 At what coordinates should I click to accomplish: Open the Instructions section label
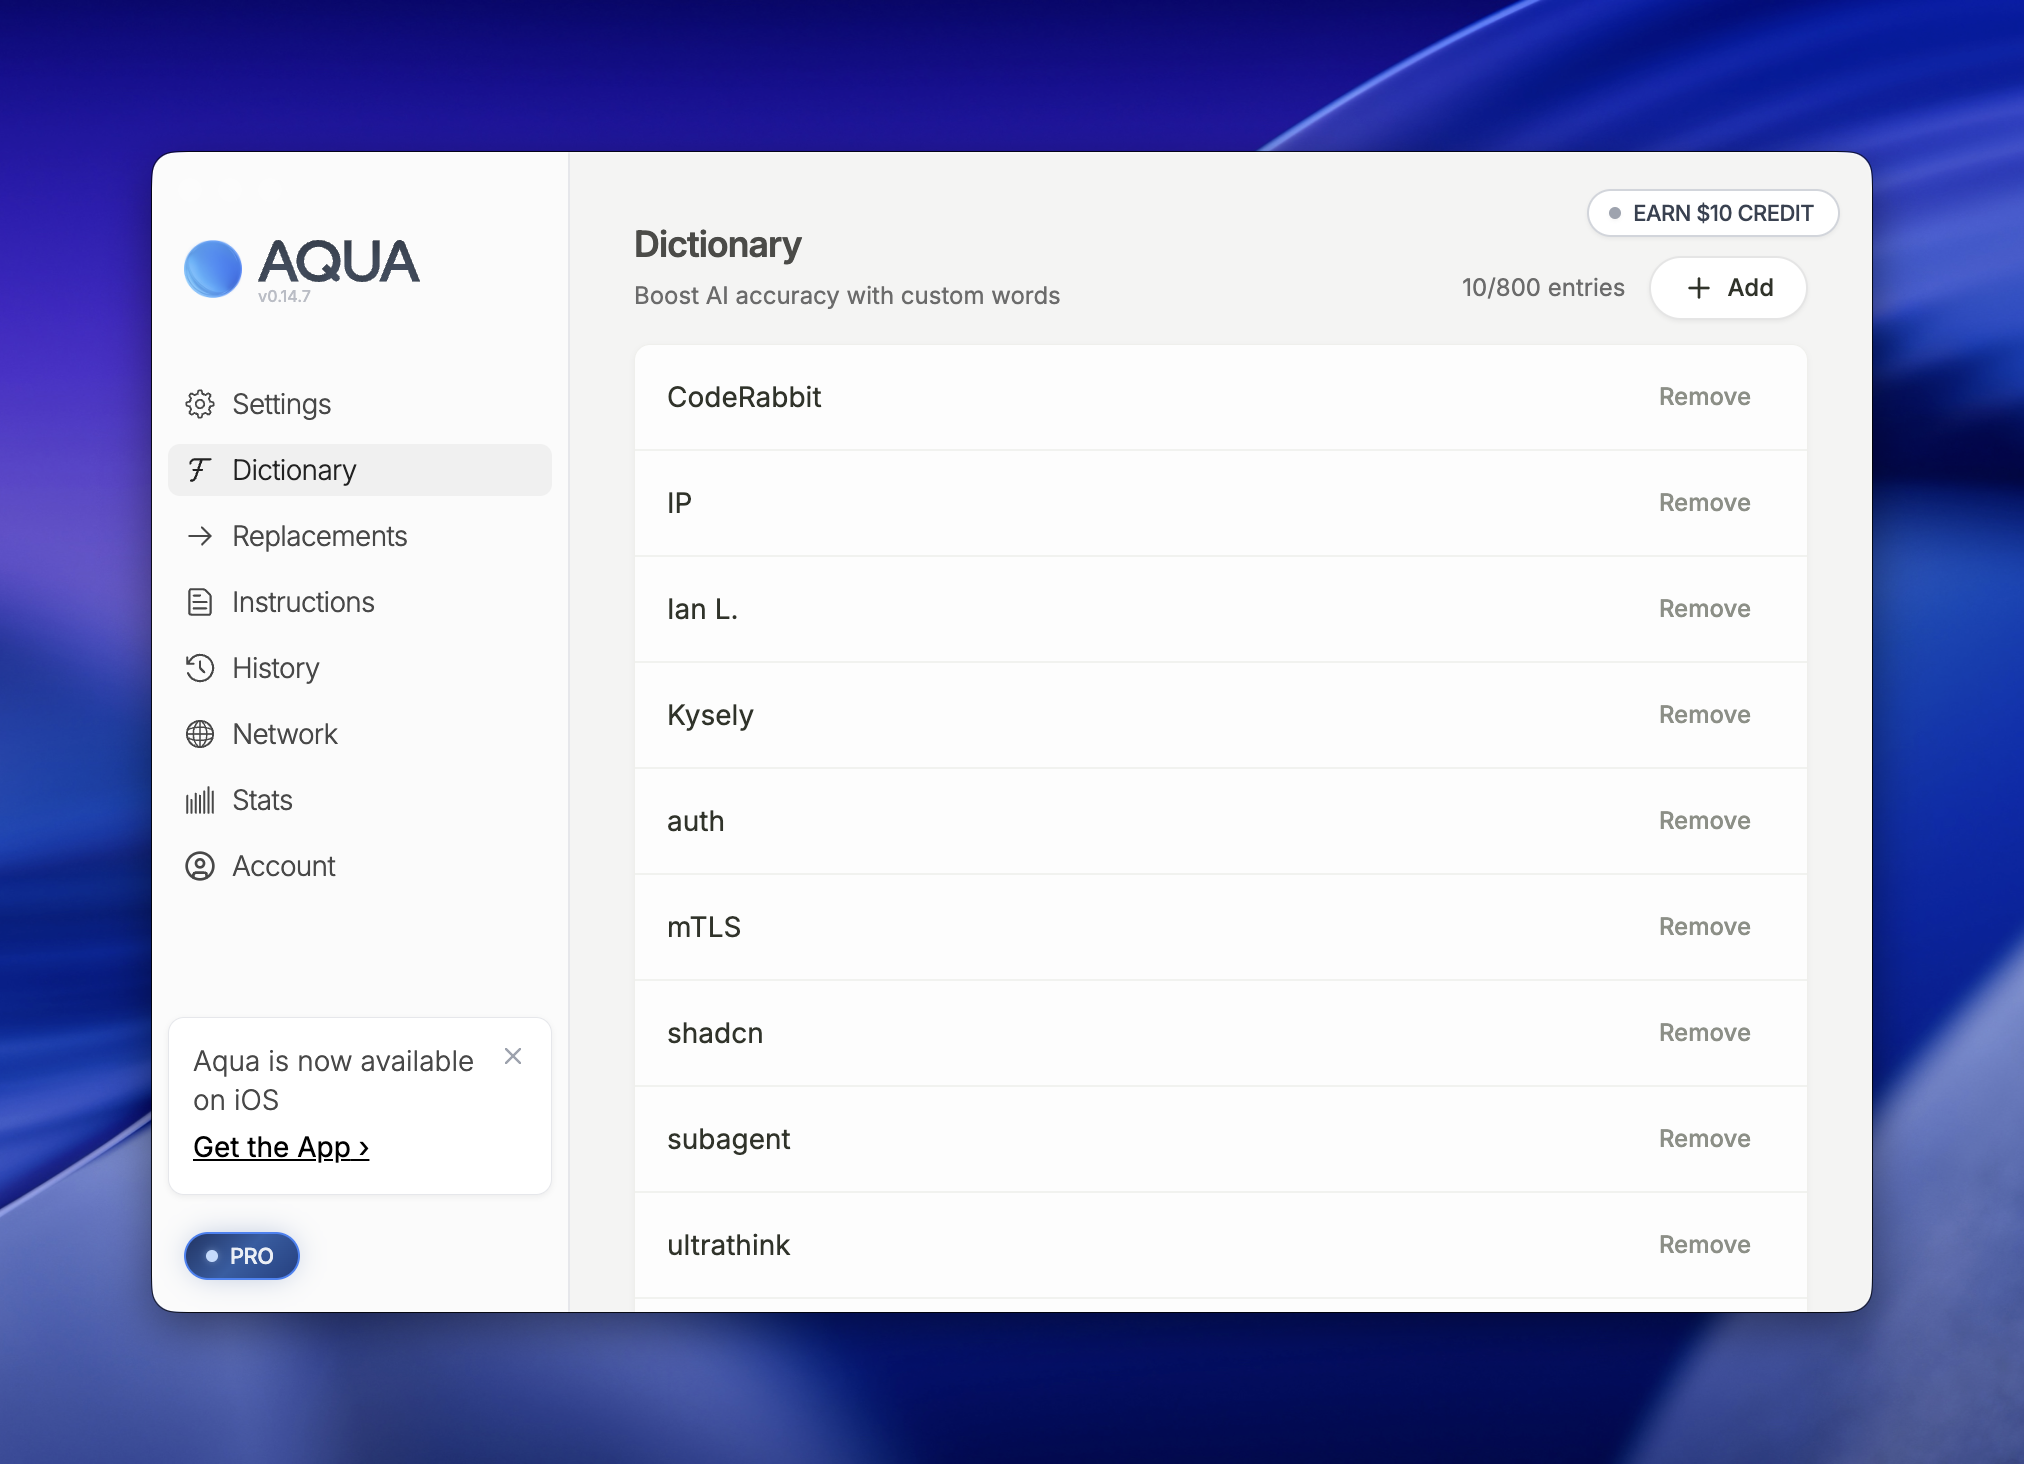click(303, 602)
